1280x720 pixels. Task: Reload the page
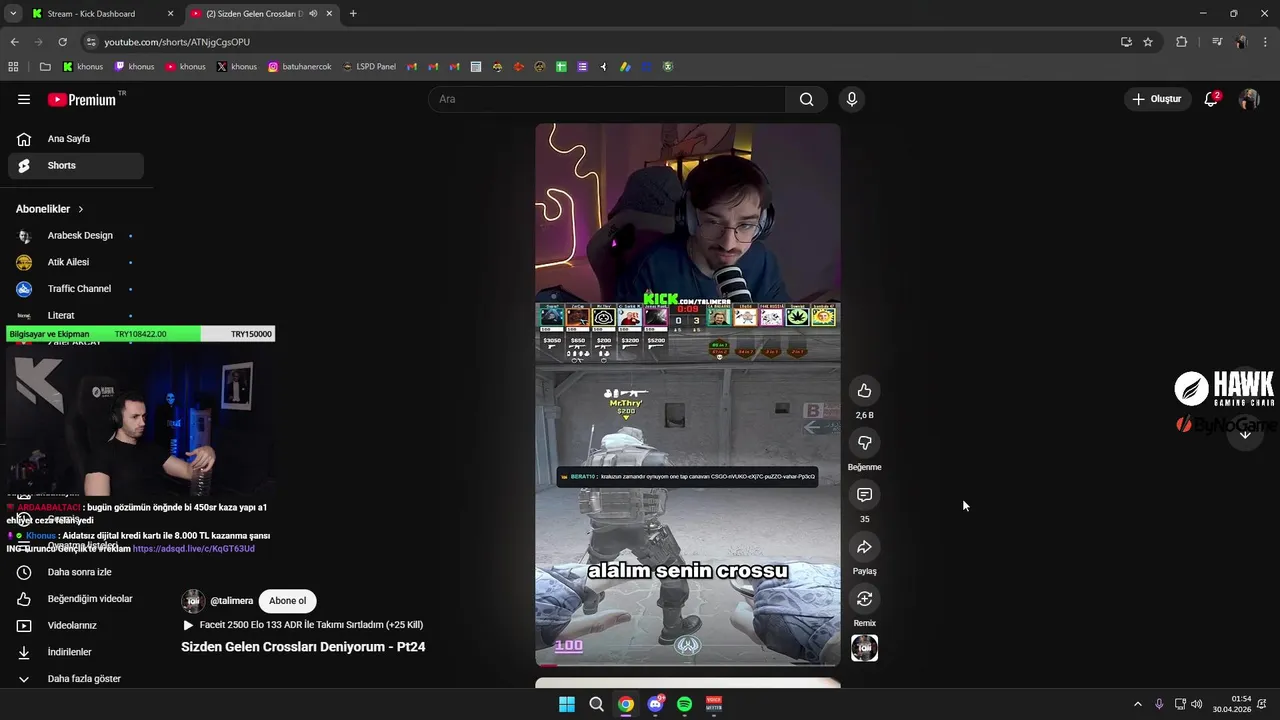[x=62, y=42]
